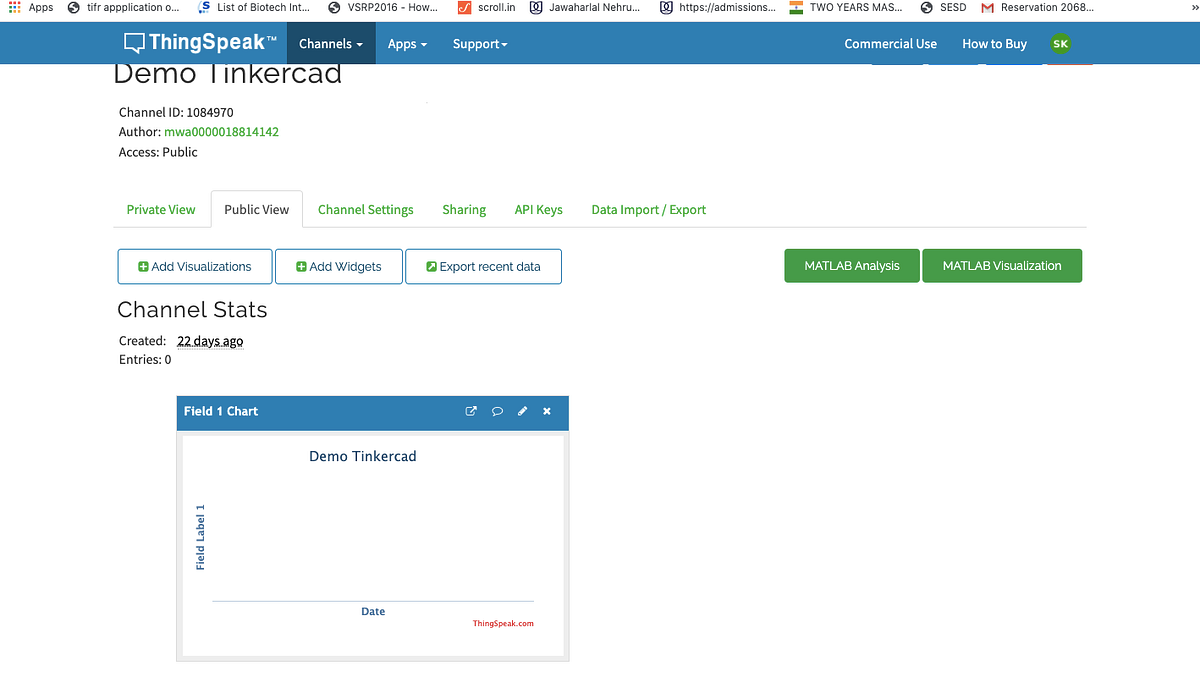The height and width of the screenshot is (682, 1200).
Task: Open the Channel Settings tab
Action: [x=365, y=209]
